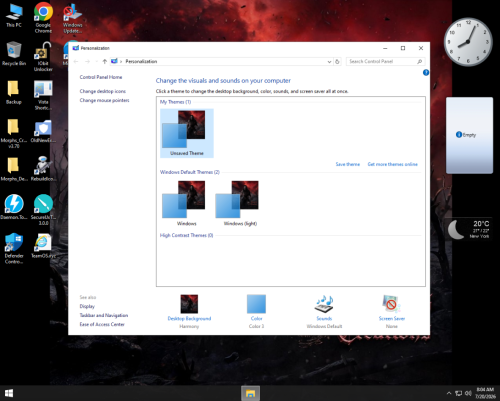Viewport: 500px width, 401px height.
Task: Expand the address bar history dropdown
Action: coord(329,62)
